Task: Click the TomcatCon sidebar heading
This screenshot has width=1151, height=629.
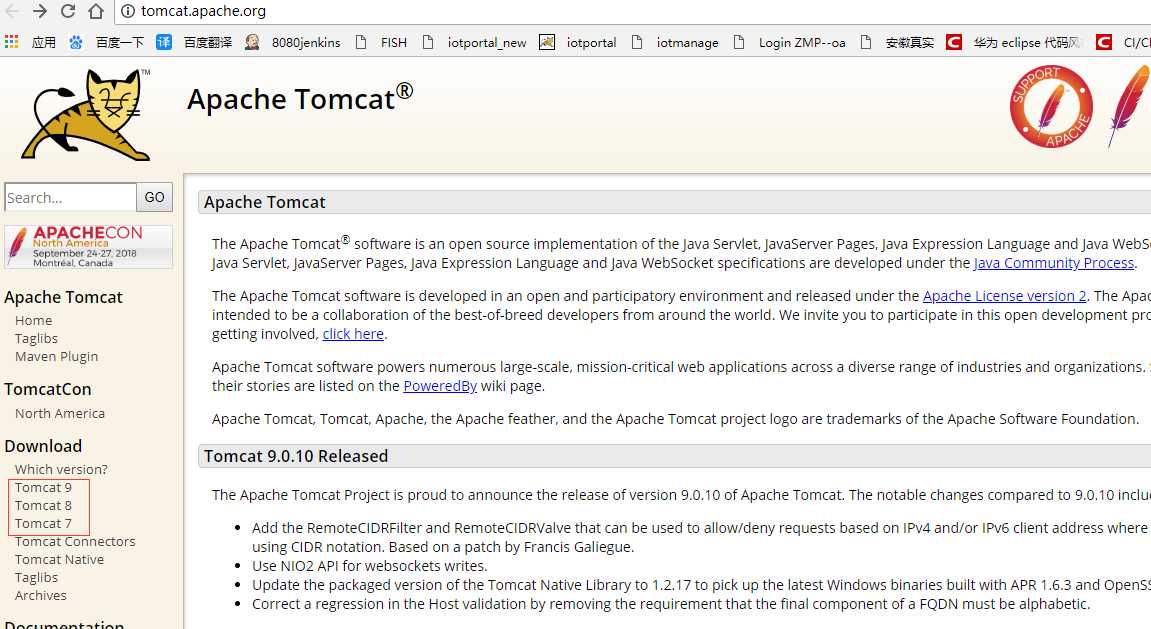Action: point(48,389)
